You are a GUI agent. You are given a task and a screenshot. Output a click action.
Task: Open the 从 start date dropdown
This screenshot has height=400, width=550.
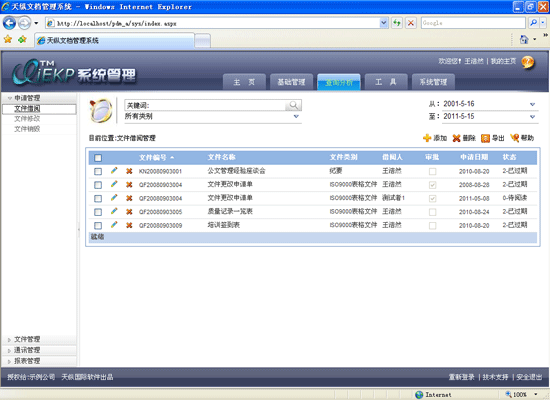[x=532, y=104]
